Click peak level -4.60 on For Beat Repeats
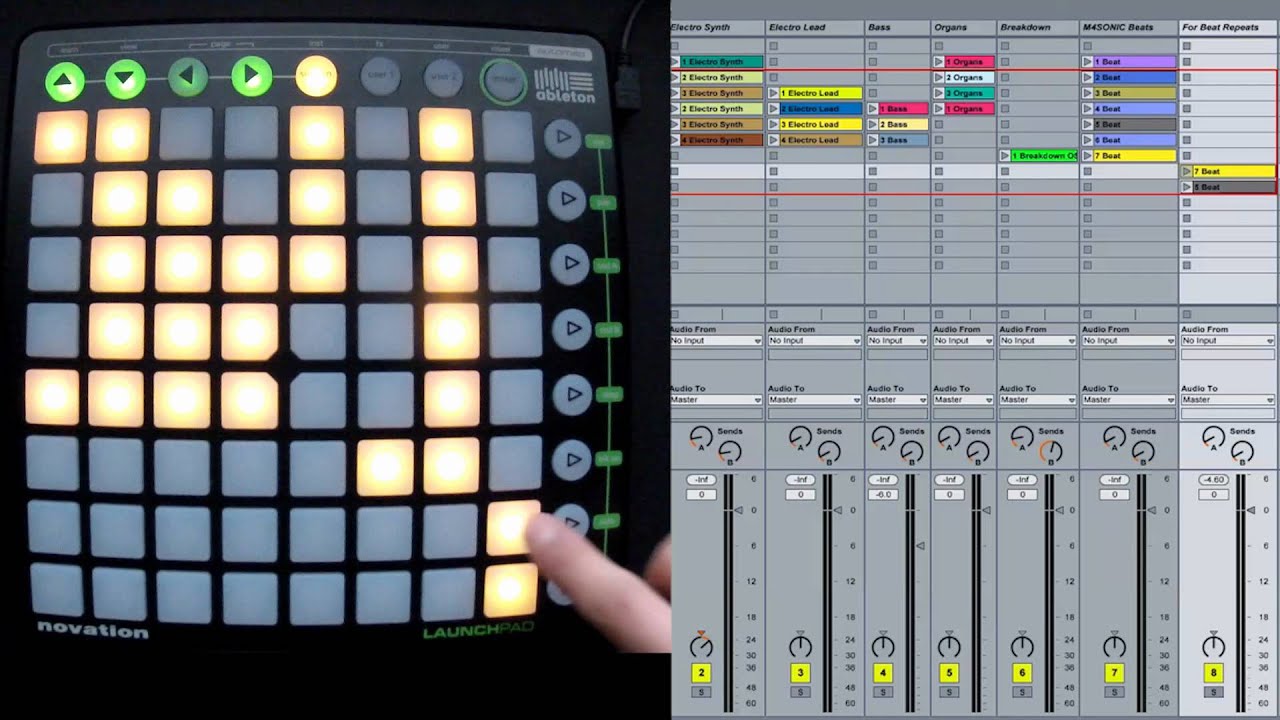Viewport: 1280px width, 720px height. click(x=1213, y=480)
